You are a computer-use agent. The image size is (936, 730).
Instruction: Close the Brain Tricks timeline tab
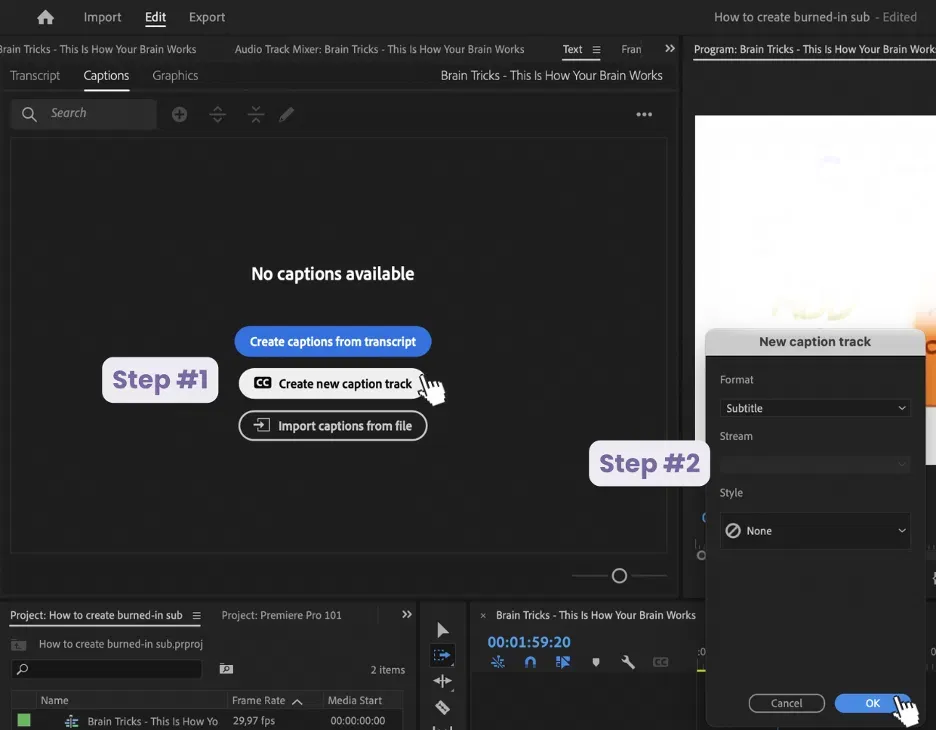point(483,615)
